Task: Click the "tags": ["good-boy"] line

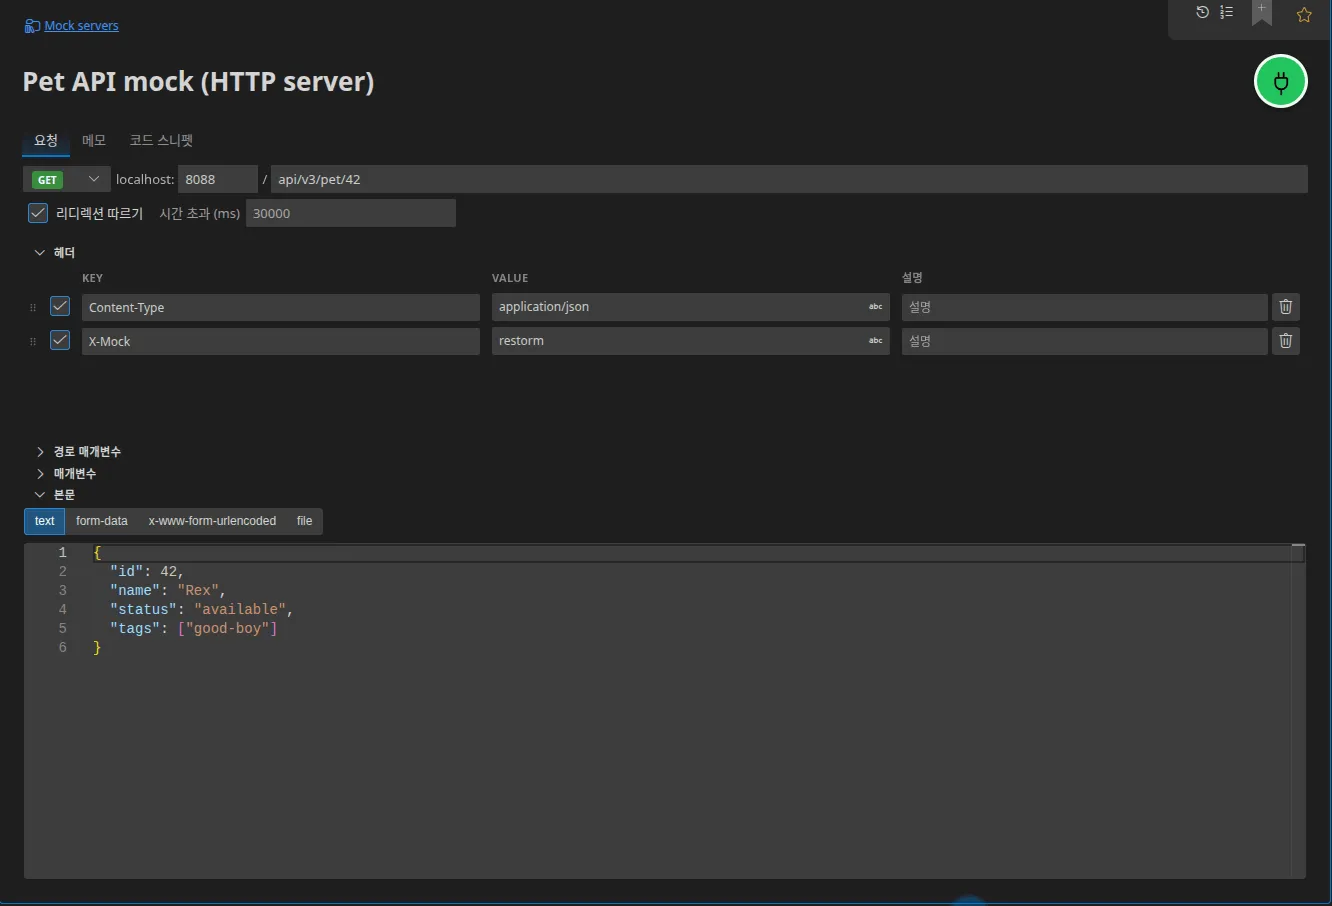Action: 193,629
